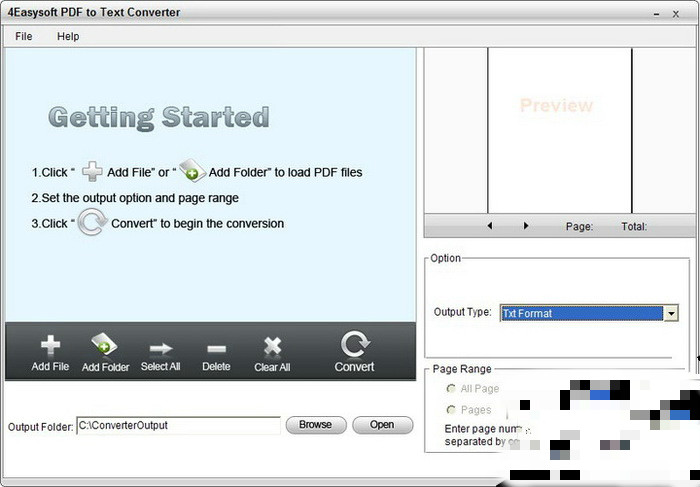The width and height of the screenshot is (700, 487).
Task: Minimize the converter window
Action: pyautogui.click(x=656, y=14)
